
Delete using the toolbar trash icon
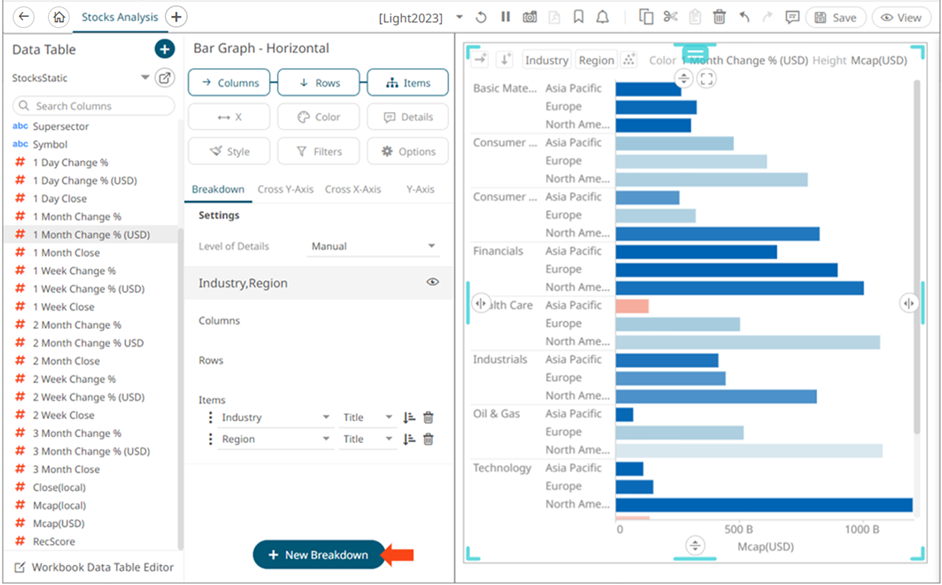point(719,17)
